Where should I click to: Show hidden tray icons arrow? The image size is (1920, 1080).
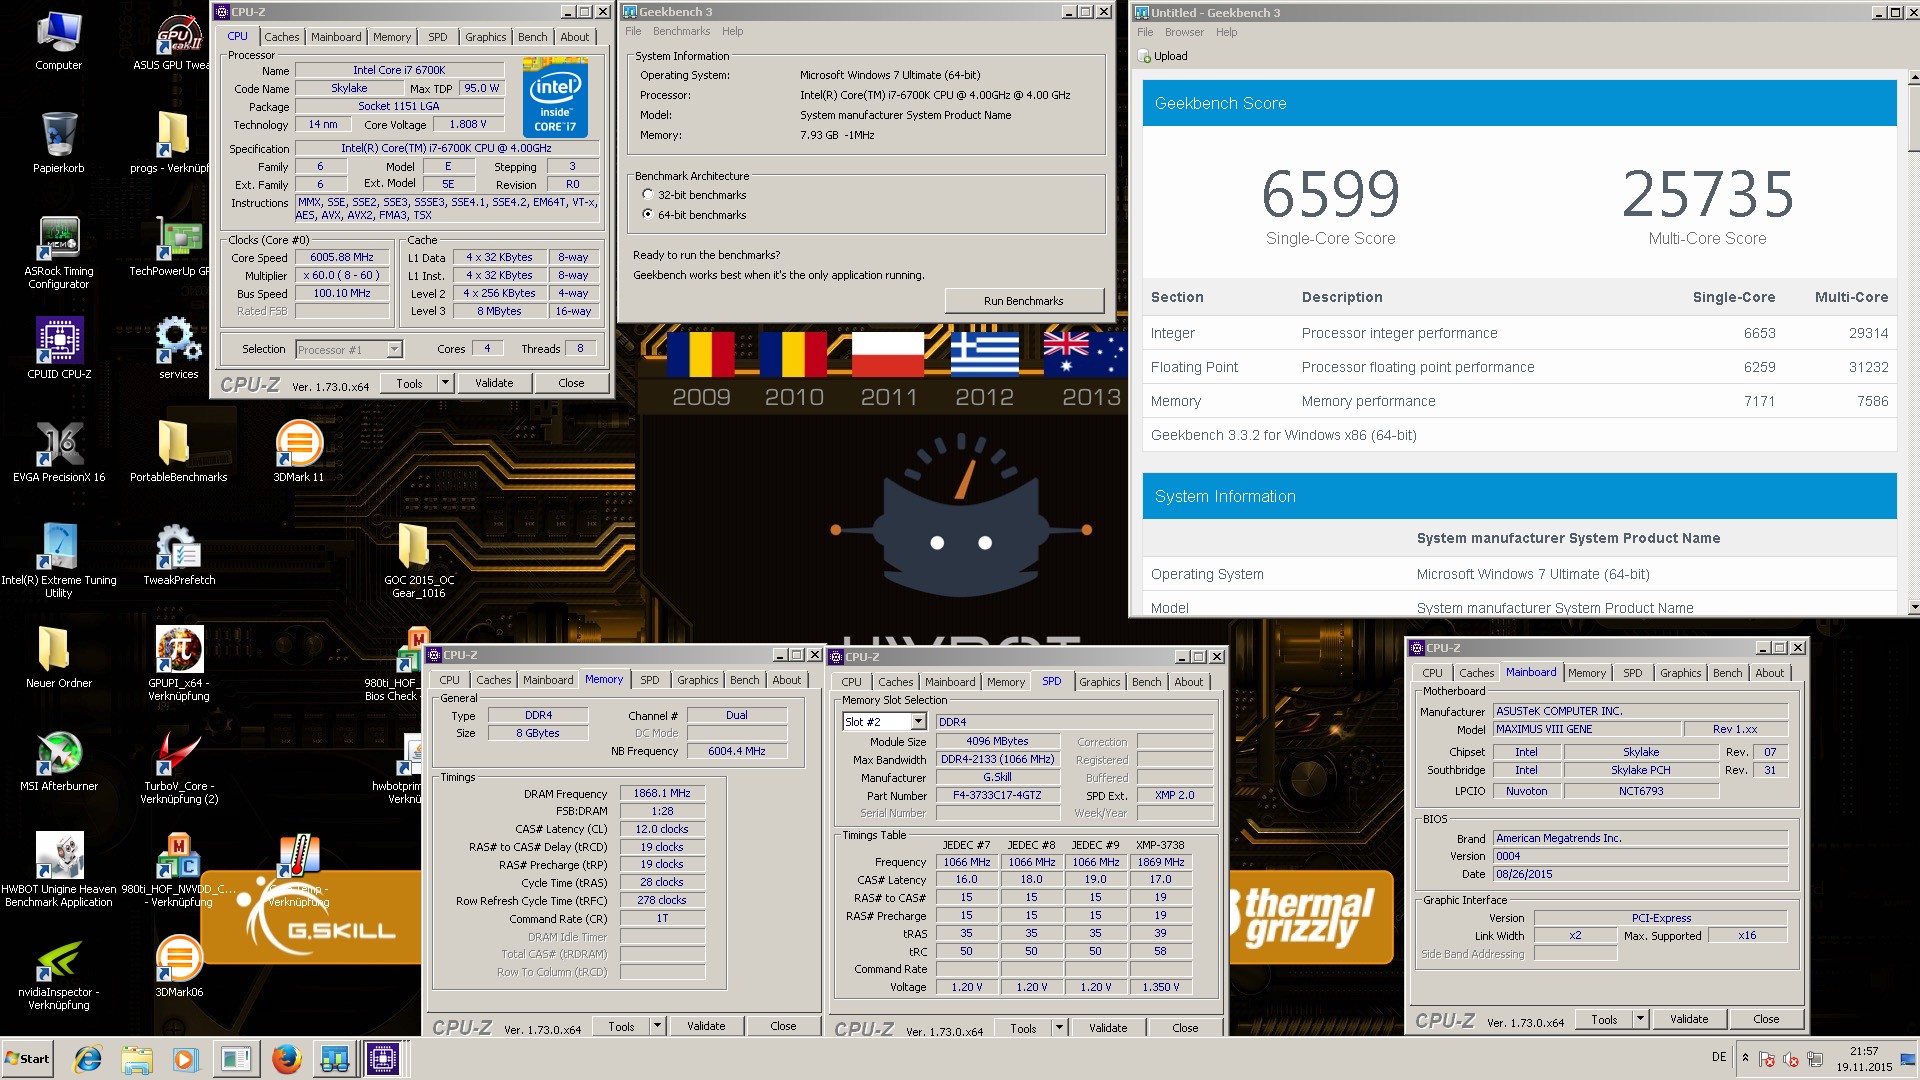pos(1745,1057)
